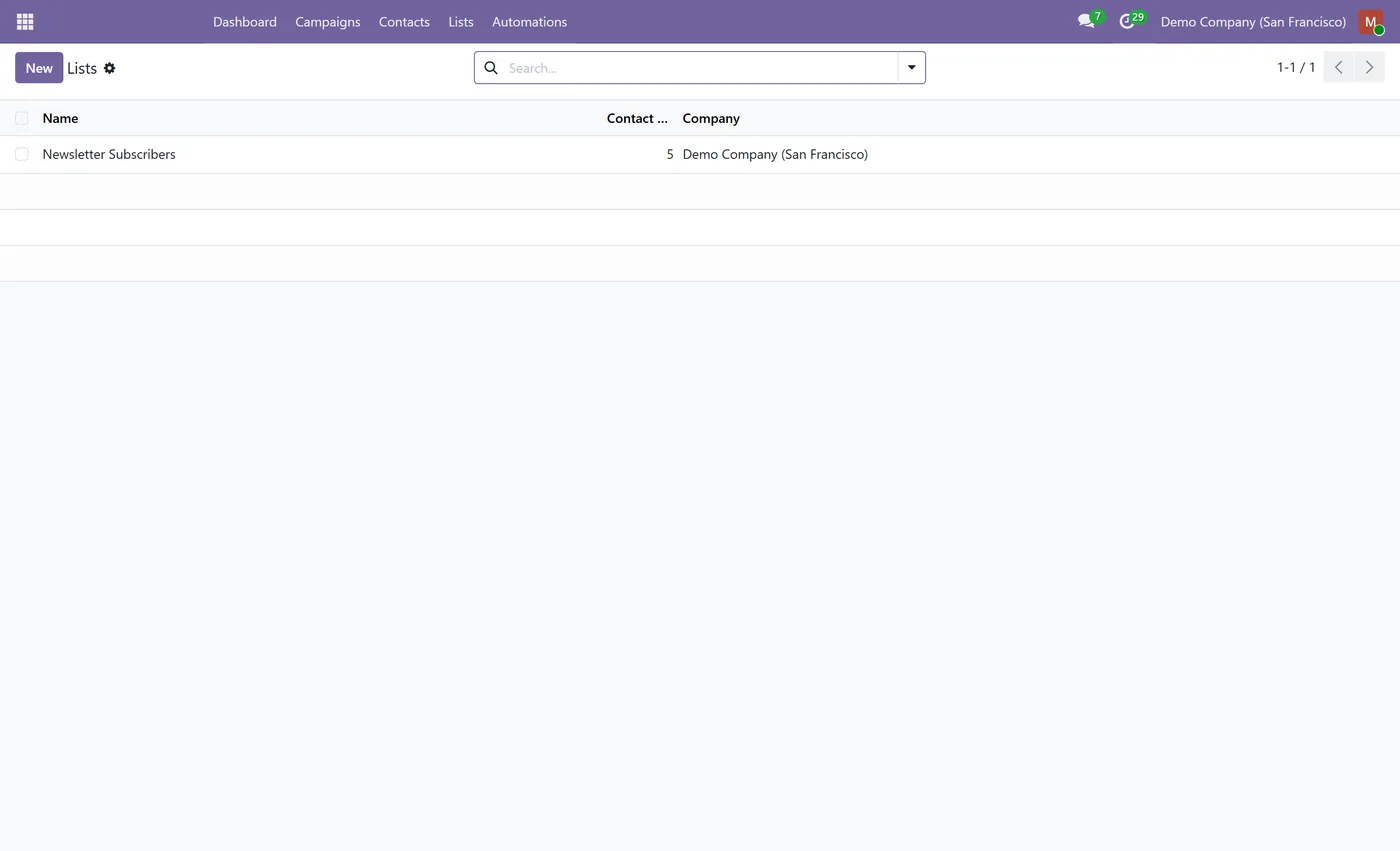This screenshot has width=1400, height=851.
Task: Open the Campaigns menu
Action: coord(328,22)
